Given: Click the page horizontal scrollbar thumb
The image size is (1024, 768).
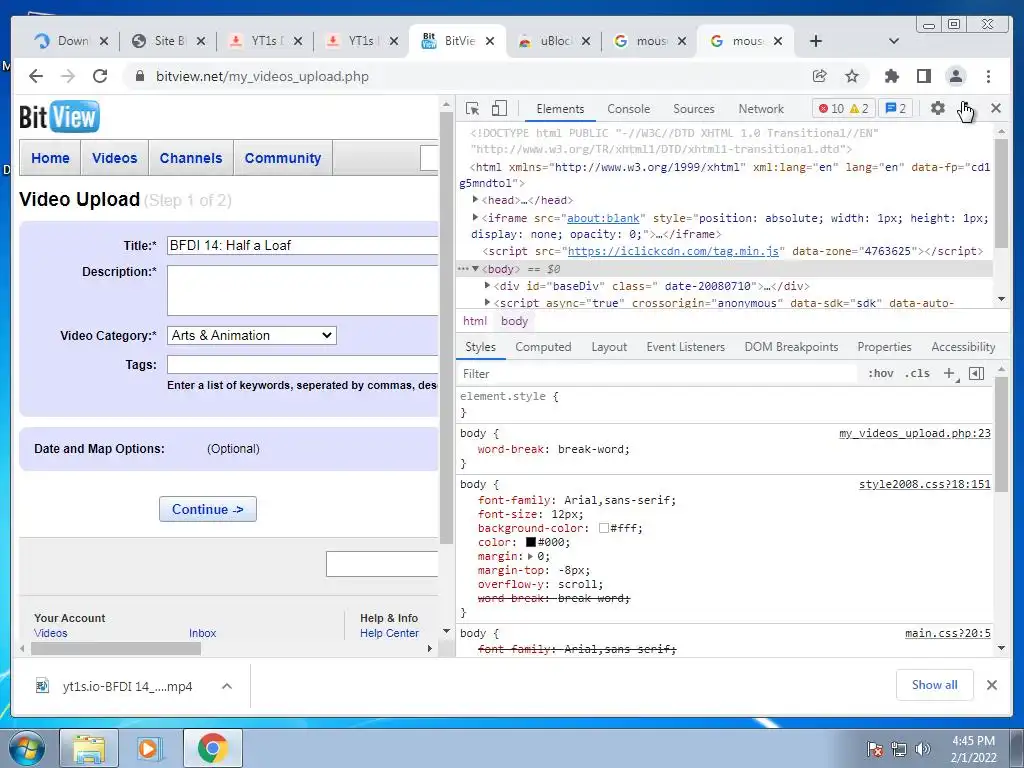Looking at the screenshot, I should 116,648.
